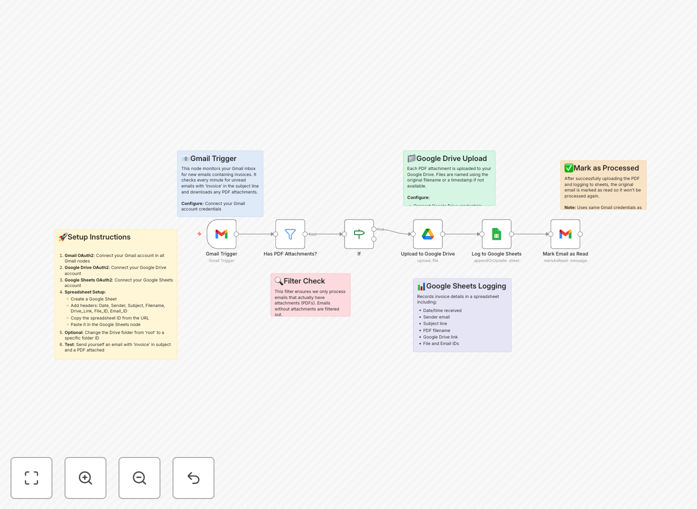Click the 'Setup Instructions' heading text
697x509 pixels.
(x=99, y=237)
